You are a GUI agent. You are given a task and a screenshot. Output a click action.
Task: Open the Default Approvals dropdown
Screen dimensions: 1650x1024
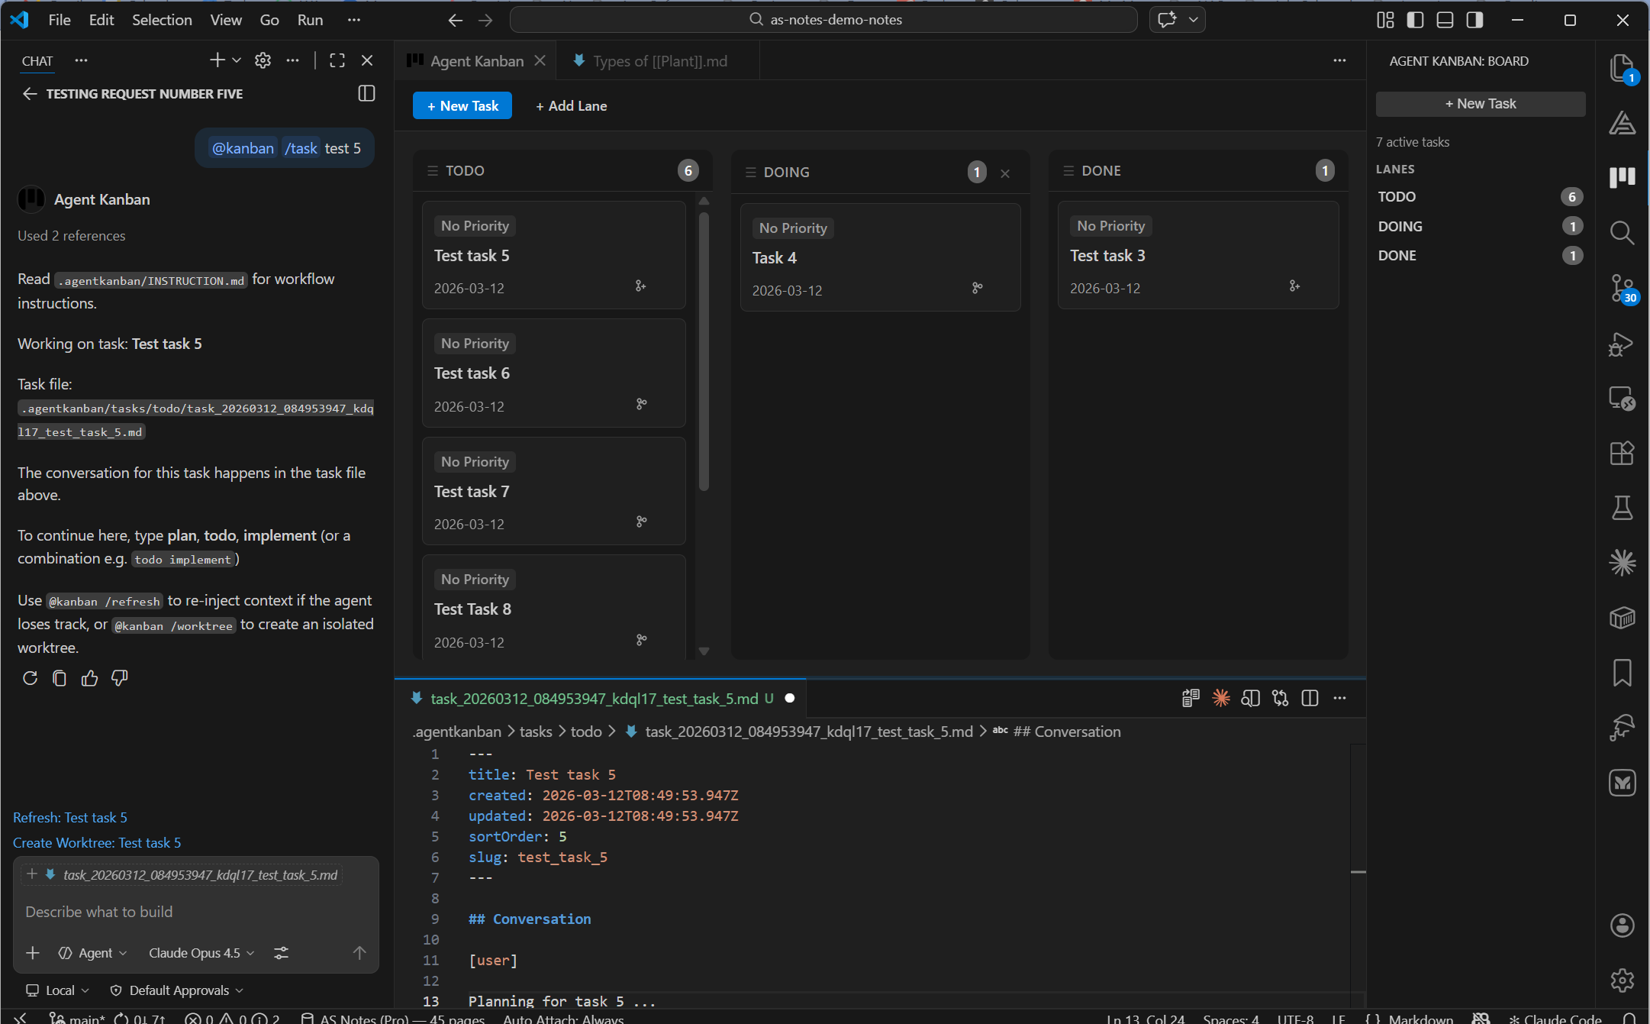click(x=176, y=990)
